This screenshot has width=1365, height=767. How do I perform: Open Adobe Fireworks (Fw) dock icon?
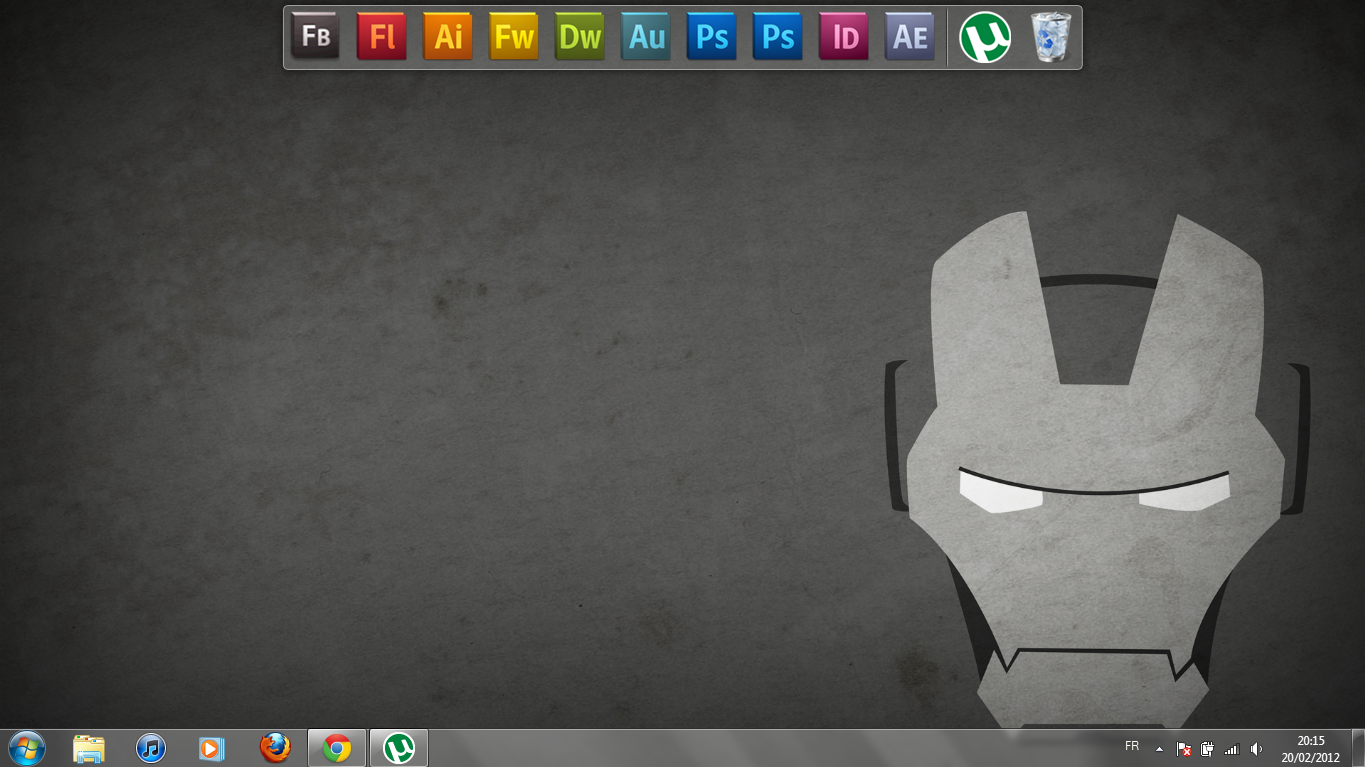pyautogui.click(x=514, y=37)
